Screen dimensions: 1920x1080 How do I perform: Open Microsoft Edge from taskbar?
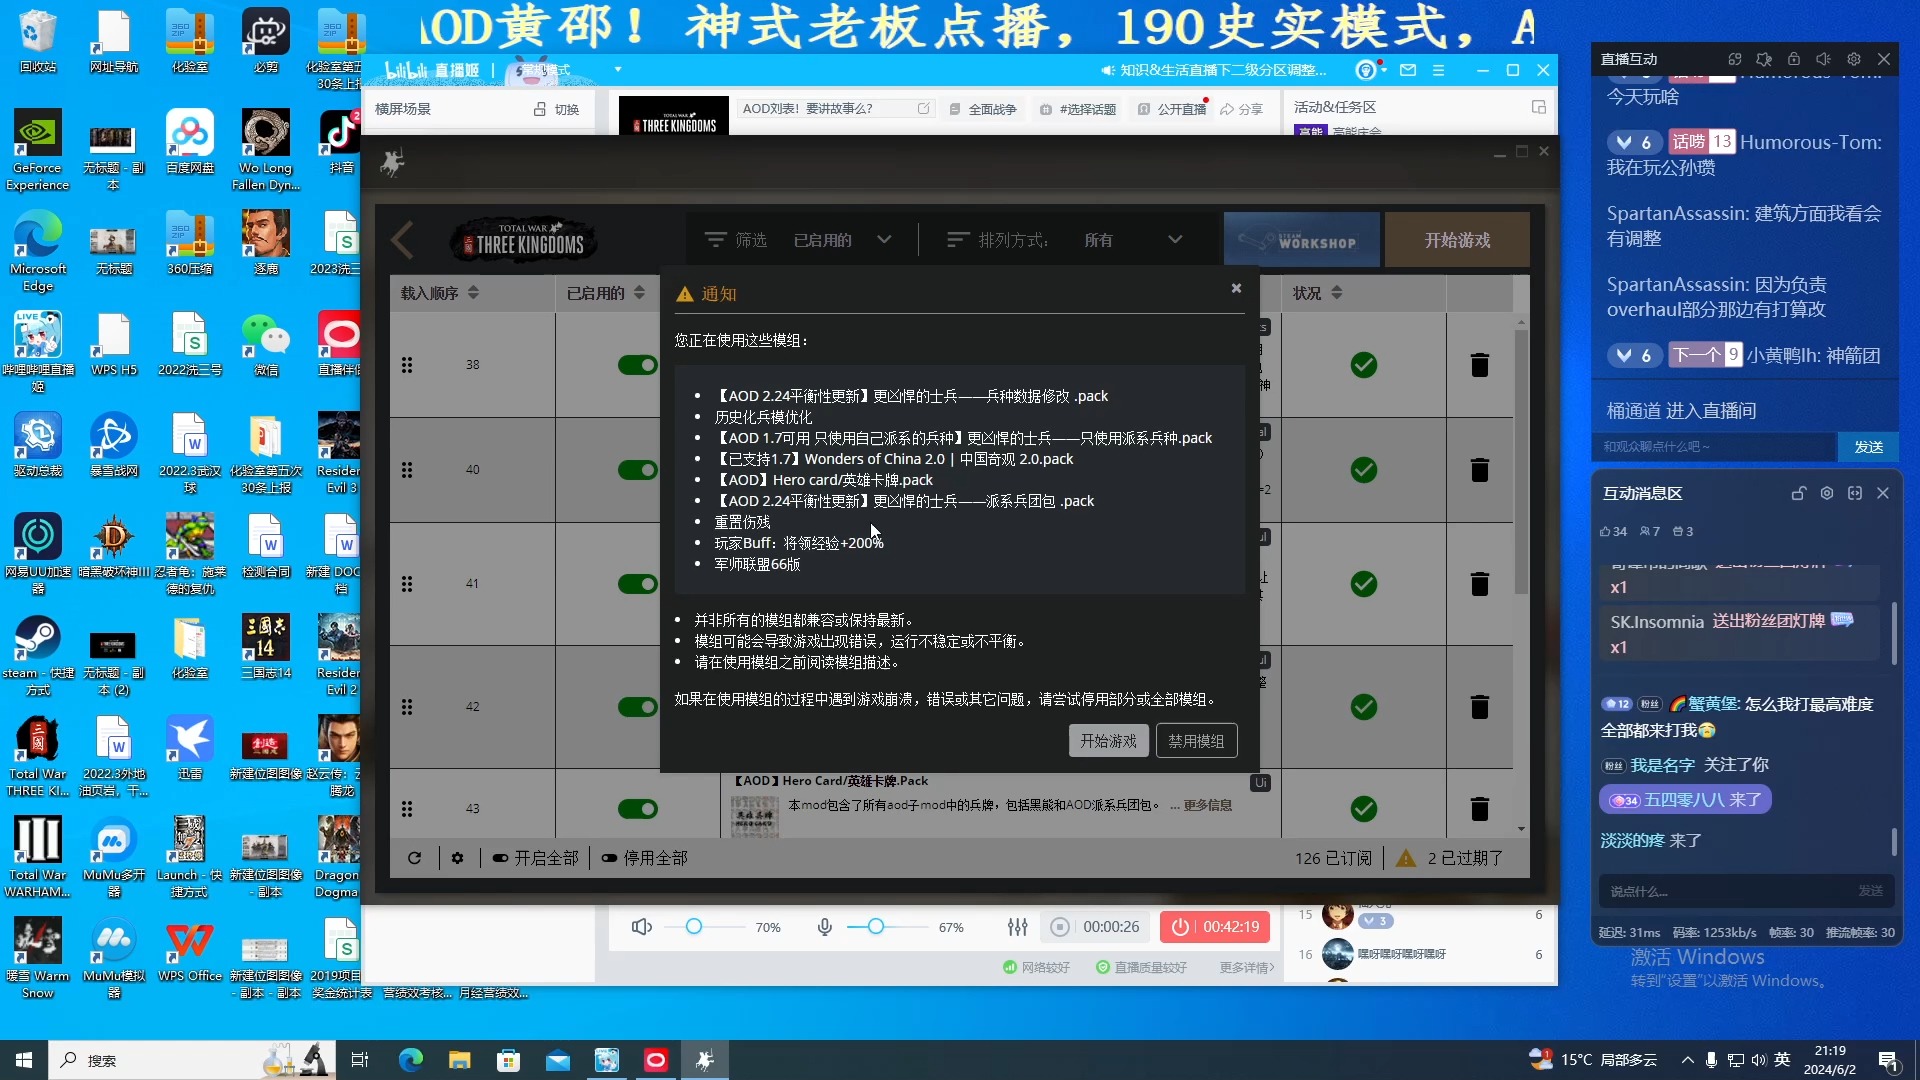tap(410, 1060)
